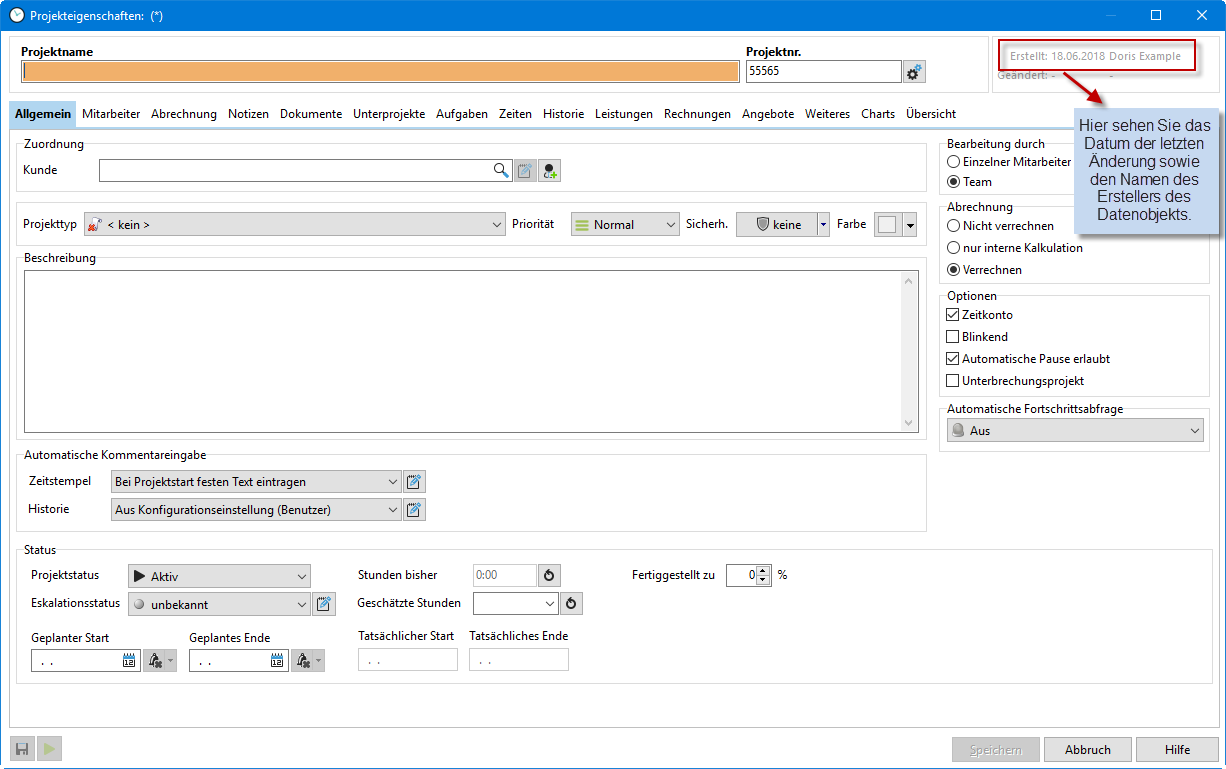Click the reset icon next to Stunden bisher
This screenshot has width=1226, height=769.
click(x=549, y=576)
